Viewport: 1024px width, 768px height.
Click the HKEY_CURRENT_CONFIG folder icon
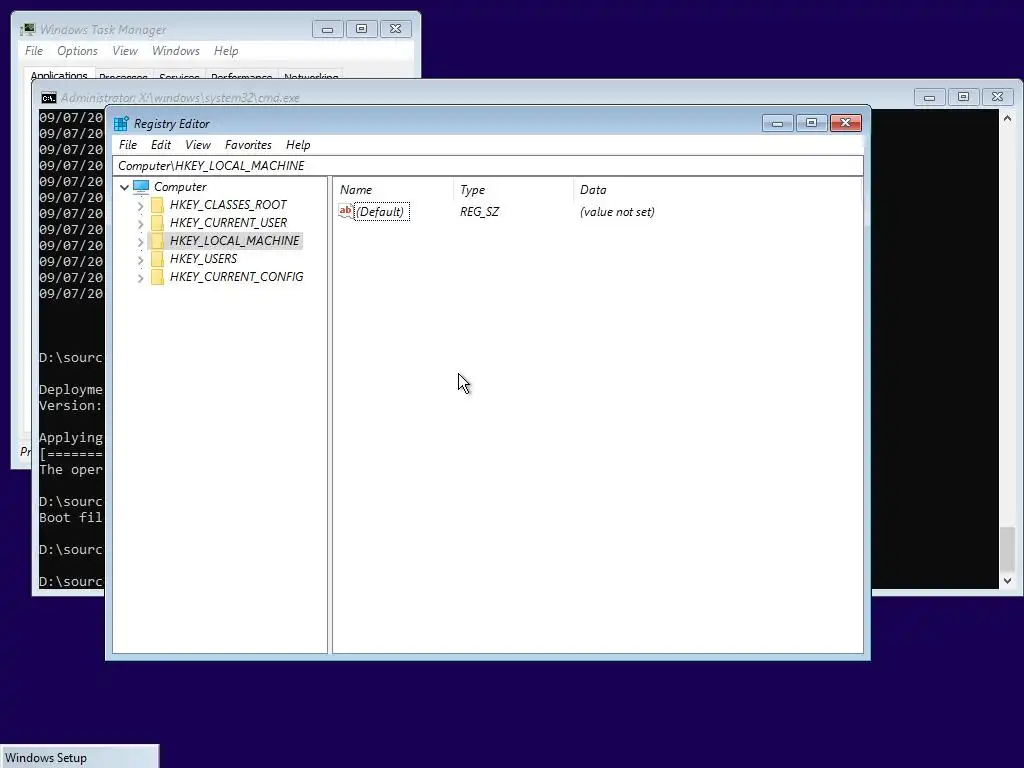pos(157,277)
